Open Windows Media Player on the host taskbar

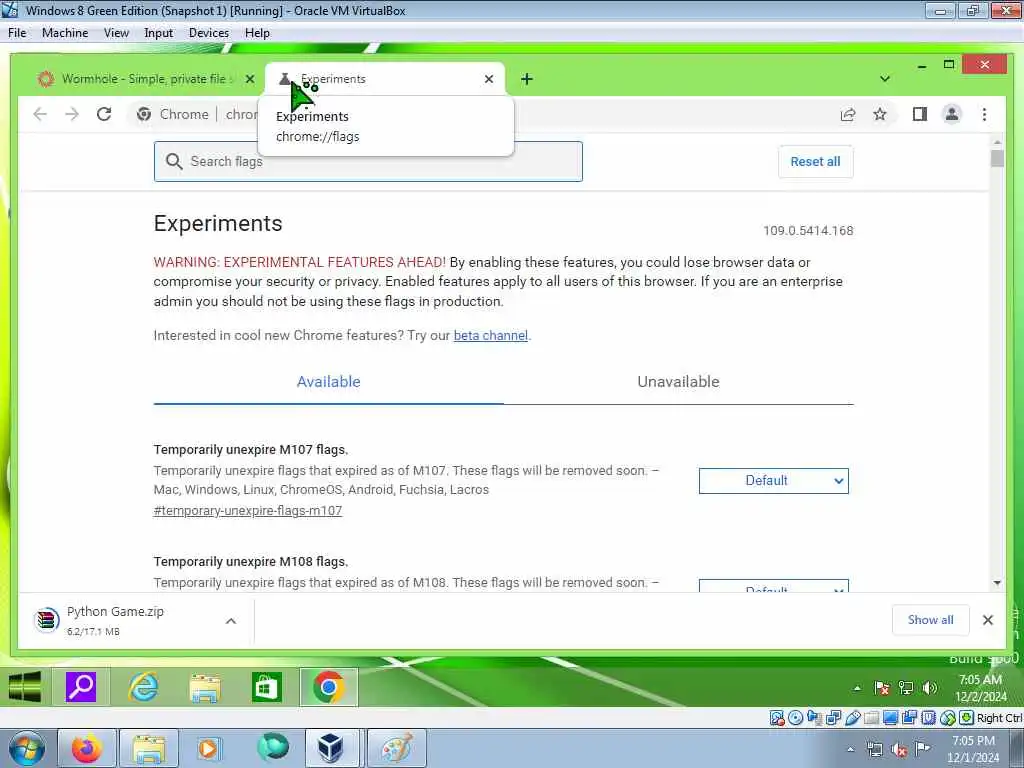pyautogui.click(x=209, y=748)
